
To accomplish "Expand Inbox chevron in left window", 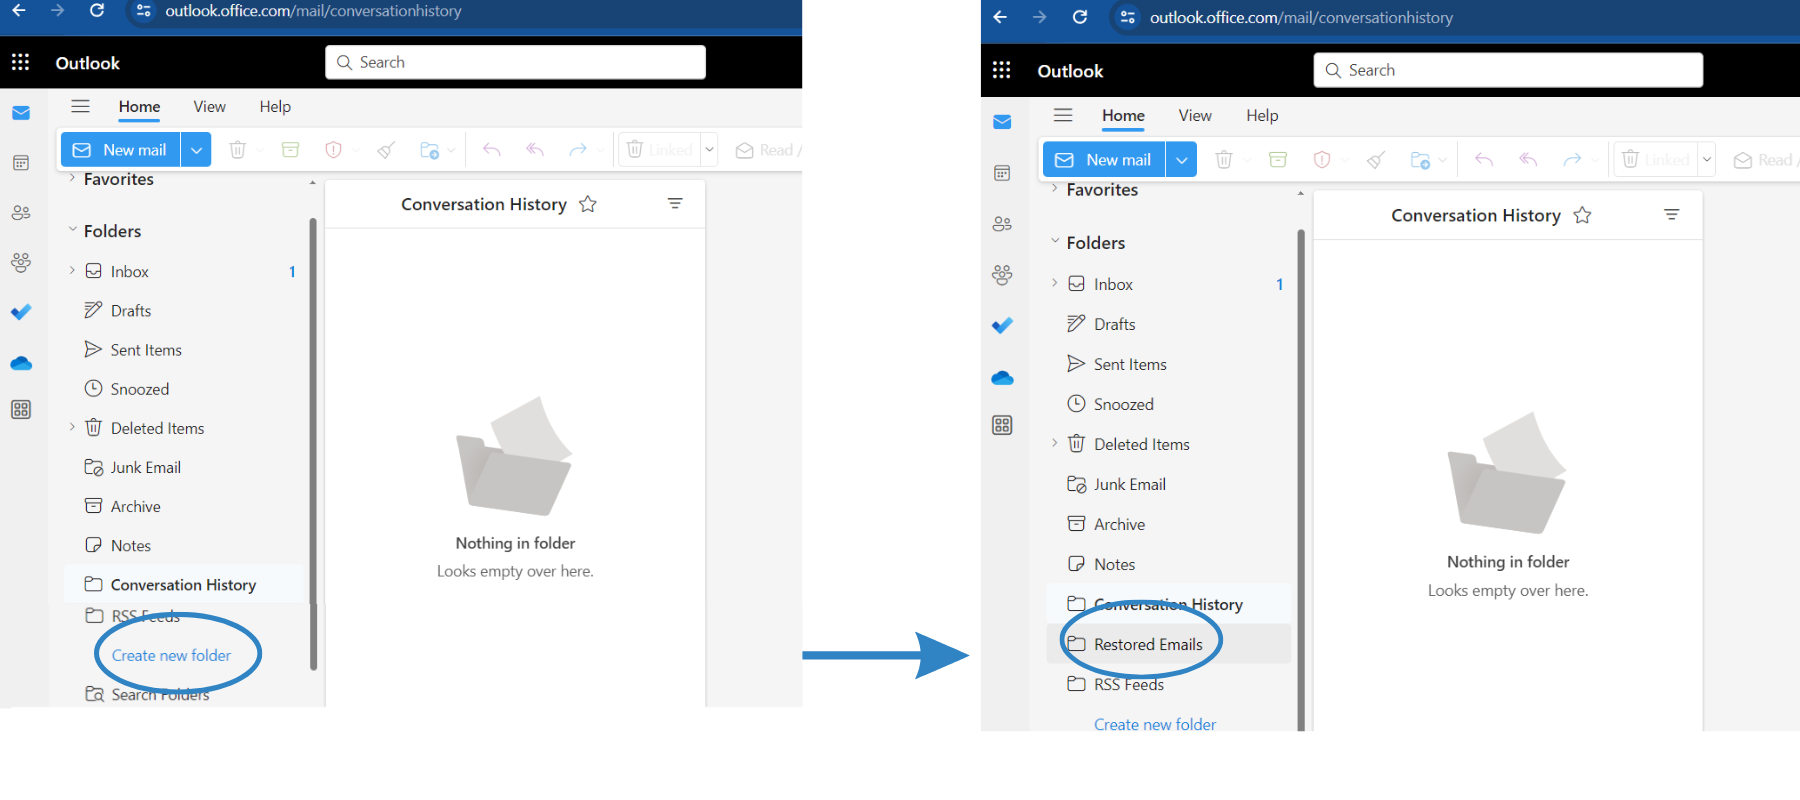I will point(72,271).
